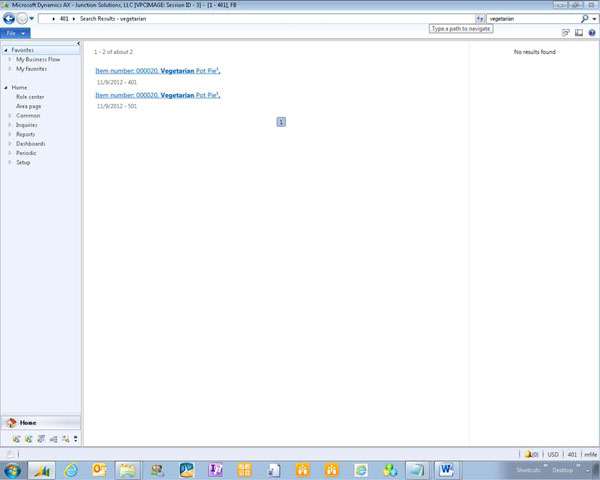The image size is (600, 480).
Task: Click the address bar path field
Action: (x=256, y=18)
